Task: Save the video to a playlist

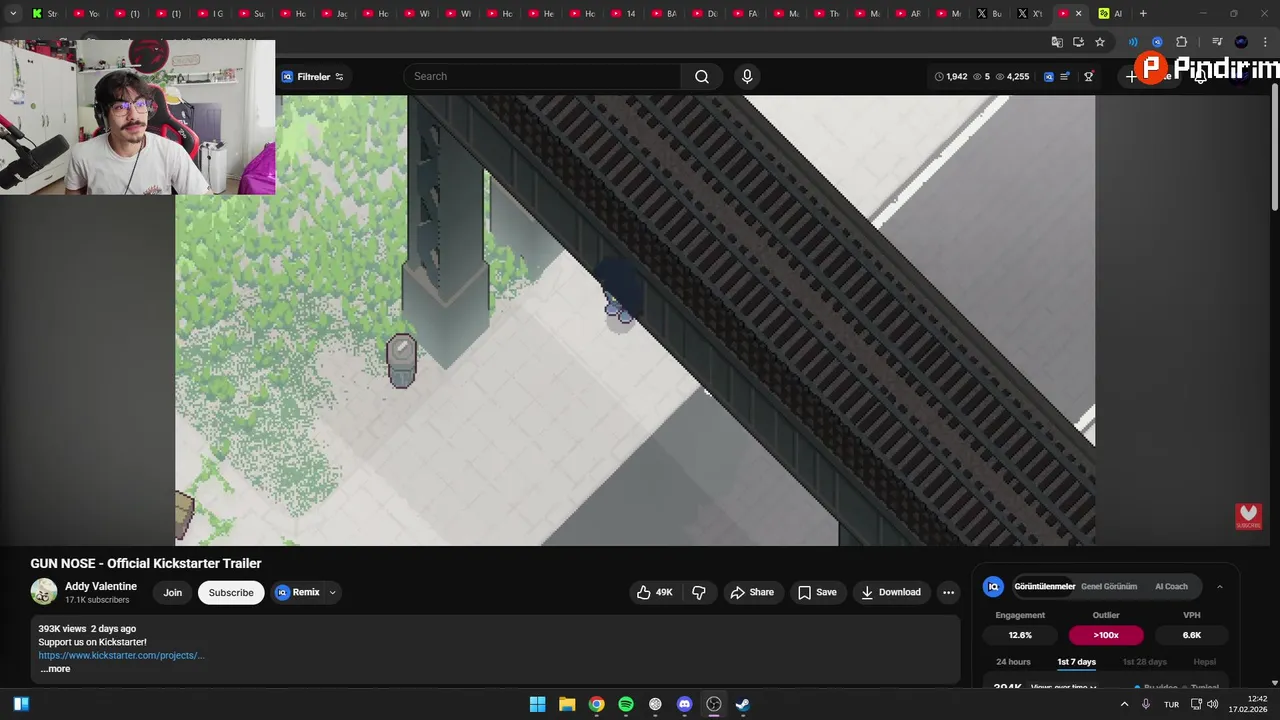Action: [817, 592]
